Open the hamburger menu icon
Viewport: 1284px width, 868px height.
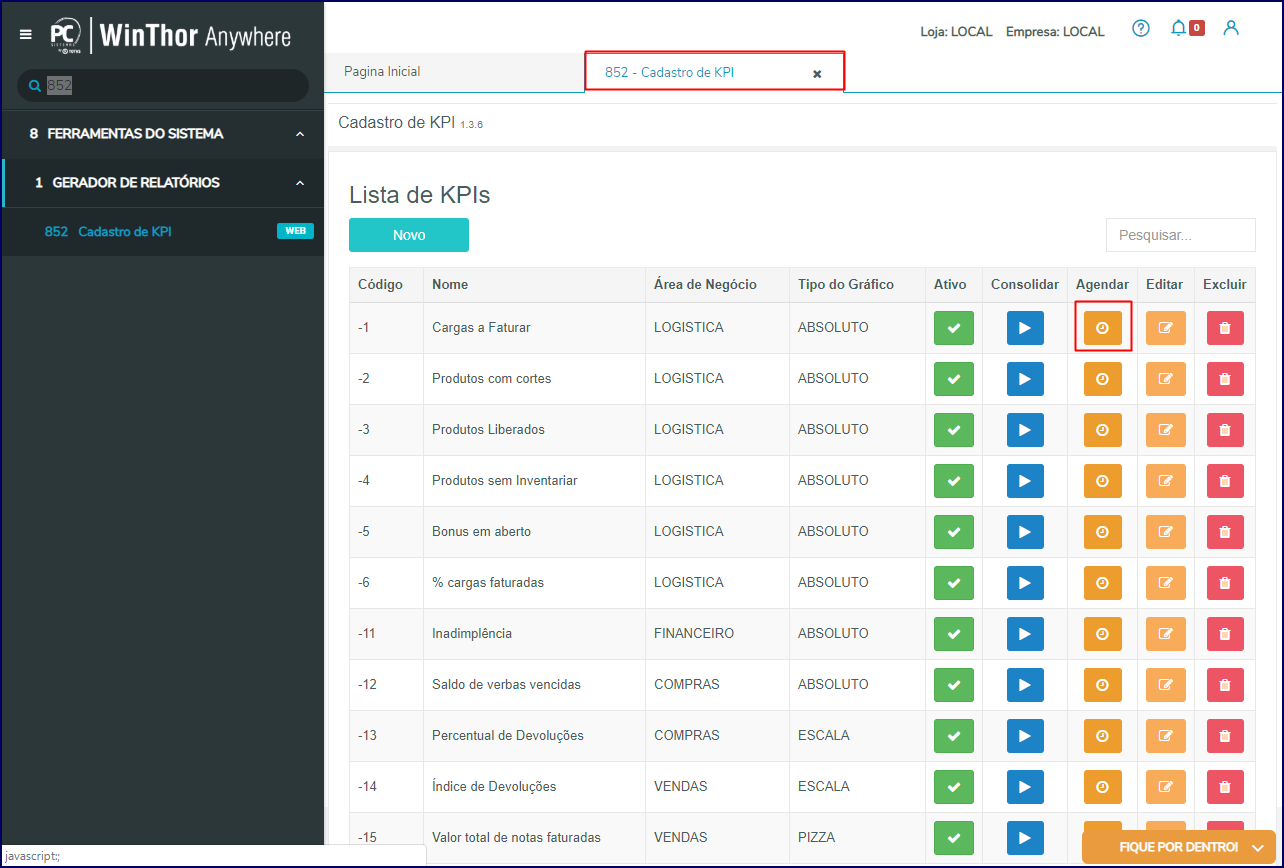pyautogui.click(x=26, y=35)
